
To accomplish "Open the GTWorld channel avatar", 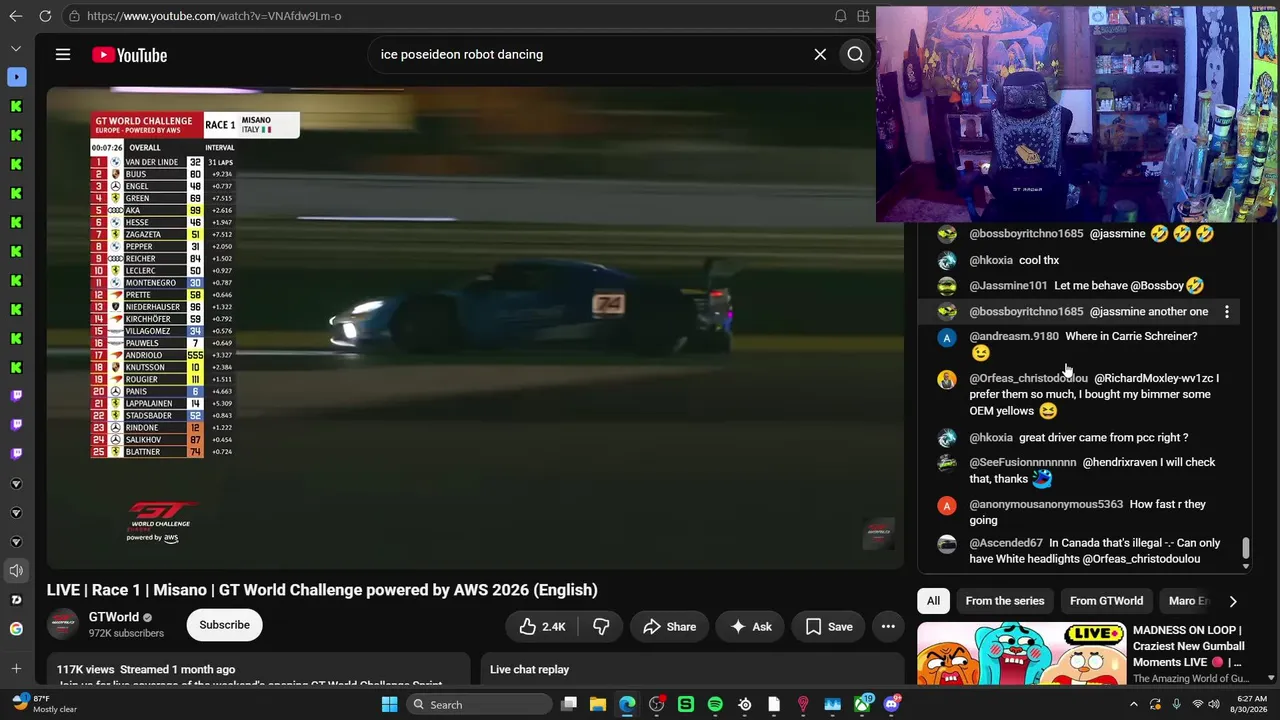I will pyautogui.click(x=63, y=624).
